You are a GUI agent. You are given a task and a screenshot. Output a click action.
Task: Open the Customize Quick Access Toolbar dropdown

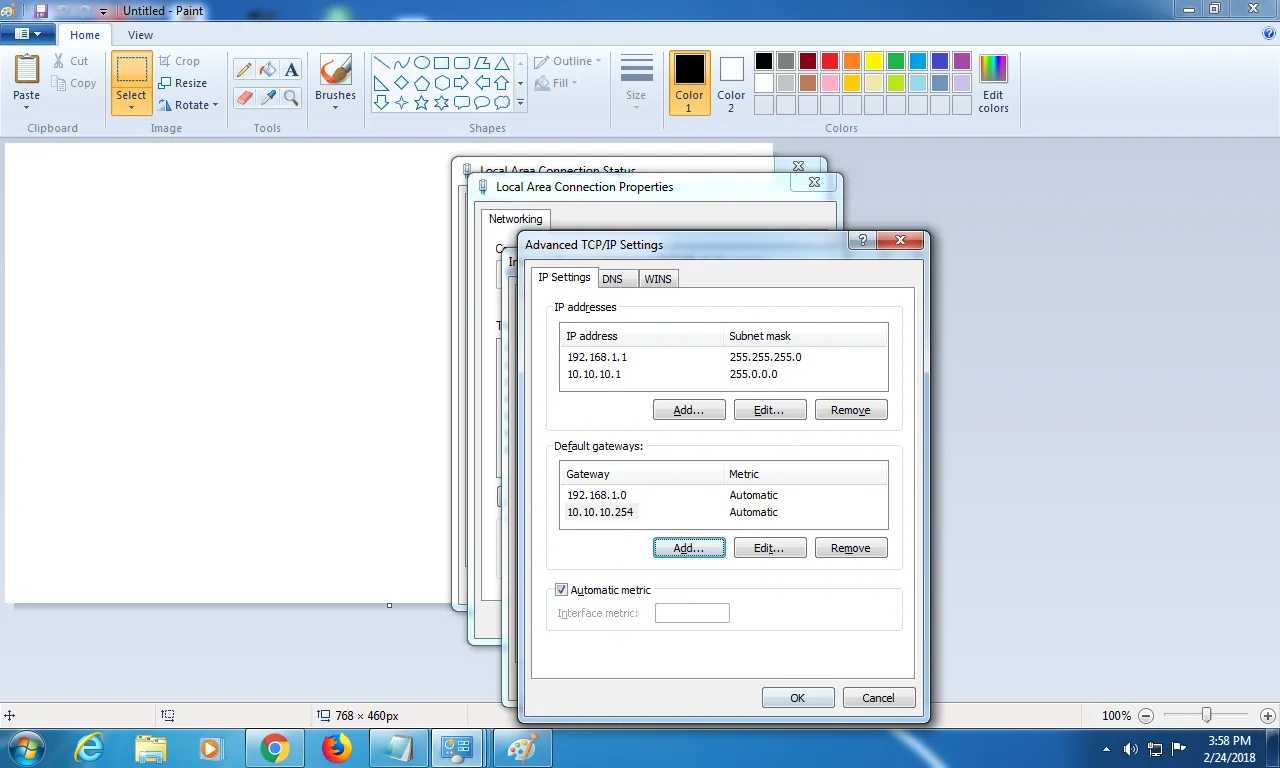[103, 11]
